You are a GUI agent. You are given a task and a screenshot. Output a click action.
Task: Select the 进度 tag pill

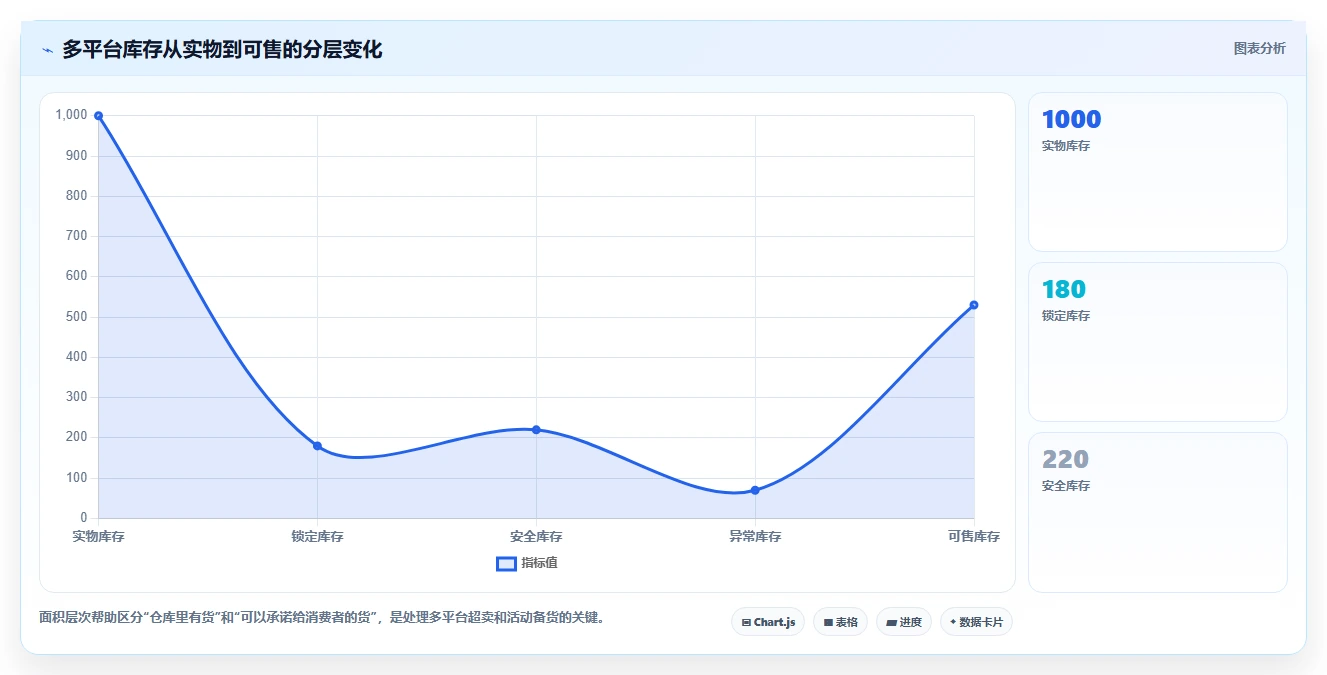click(904, 622)
